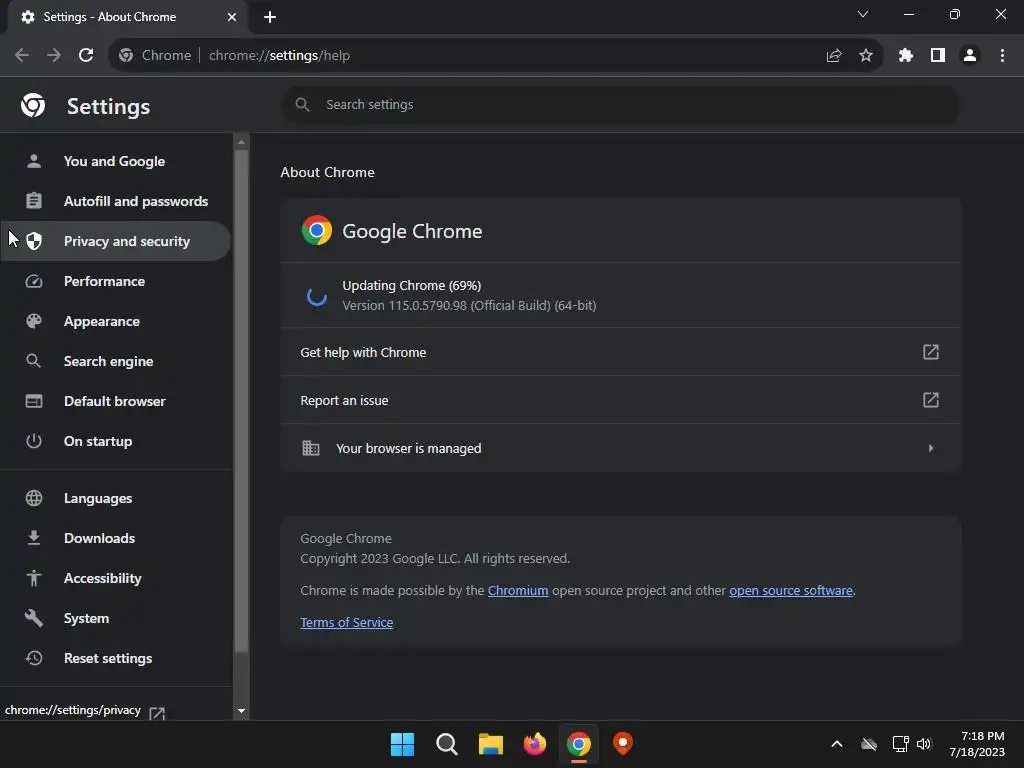Open a new tab with the plus button
1024x768 pixels.
pos(270,17)
